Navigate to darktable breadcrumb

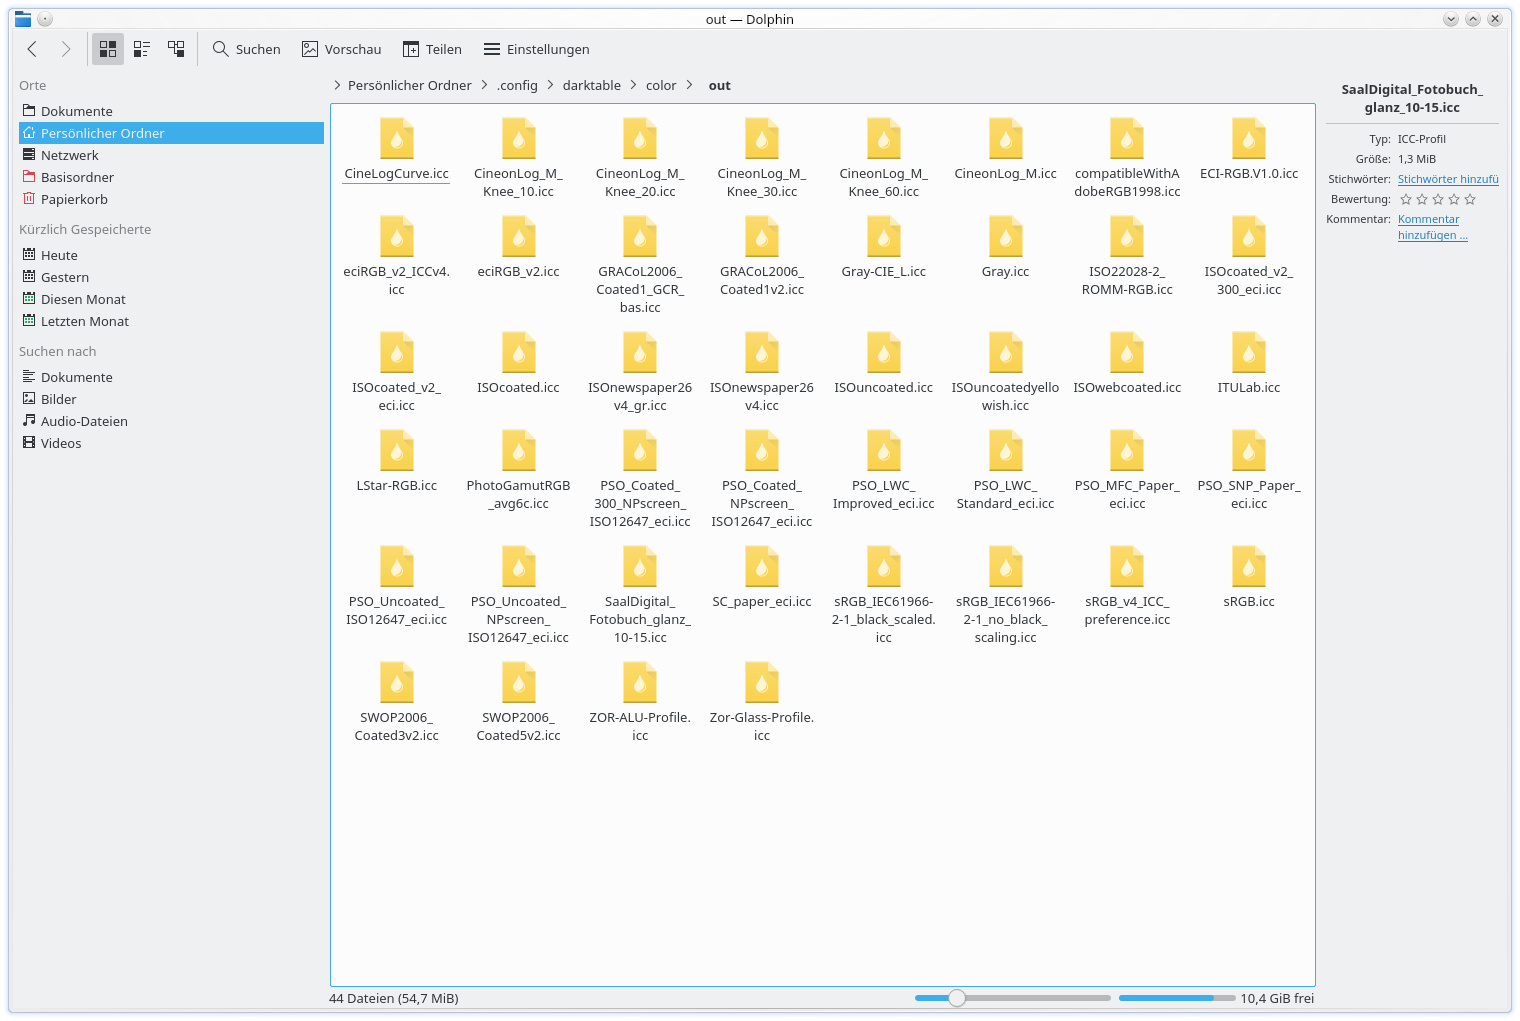pyautogui.click(x=592, y=85)
